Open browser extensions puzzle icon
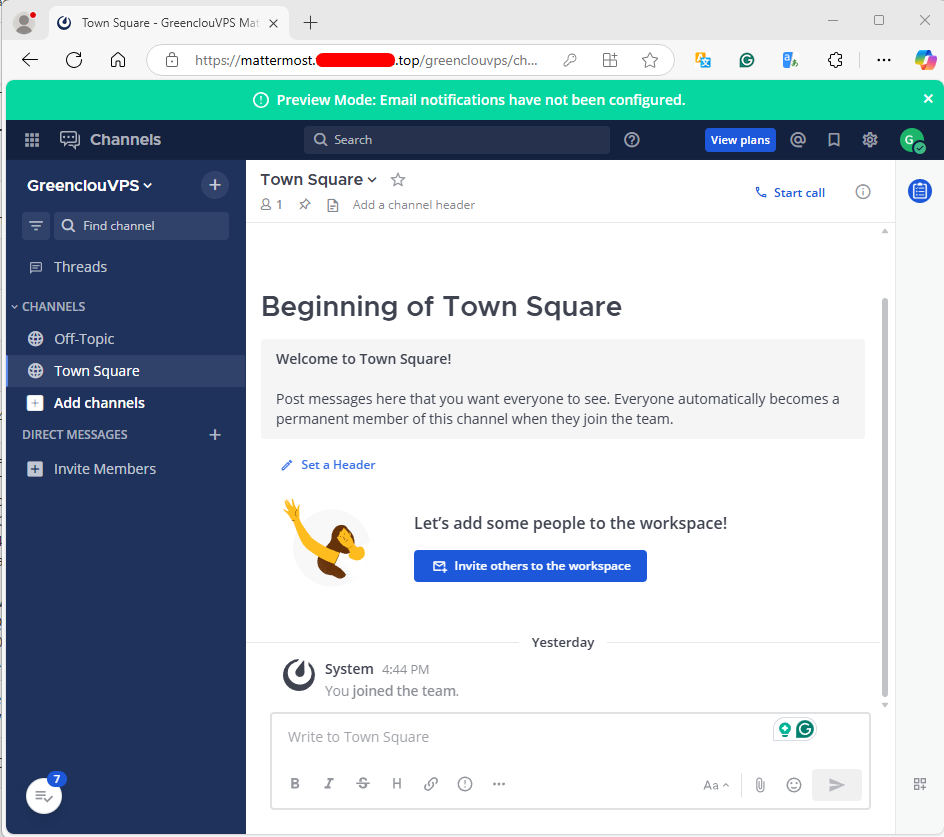Image resolution: width=944 pixels, height=837 pixels. 835,60
